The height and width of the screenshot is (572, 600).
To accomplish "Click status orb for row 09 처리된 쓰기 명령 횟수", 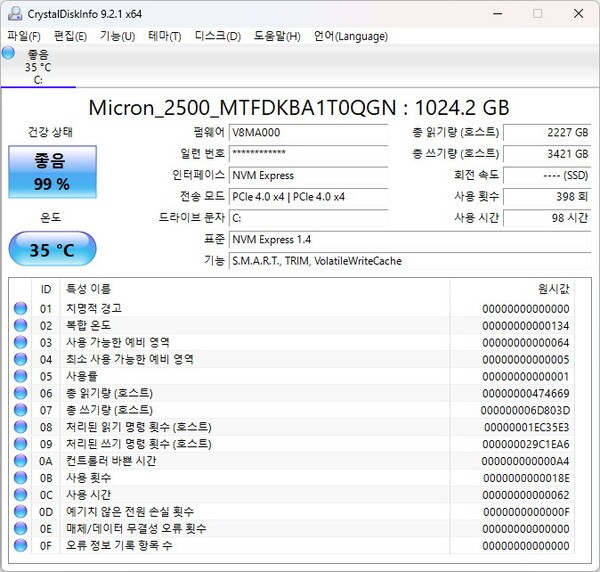I will click(20, 444).
